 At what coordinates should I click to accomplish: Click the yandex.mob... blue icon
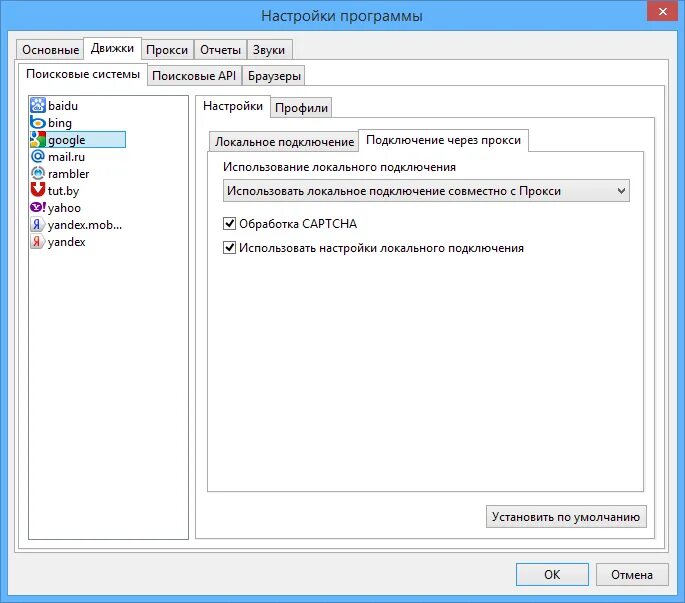tap(38, 224)
